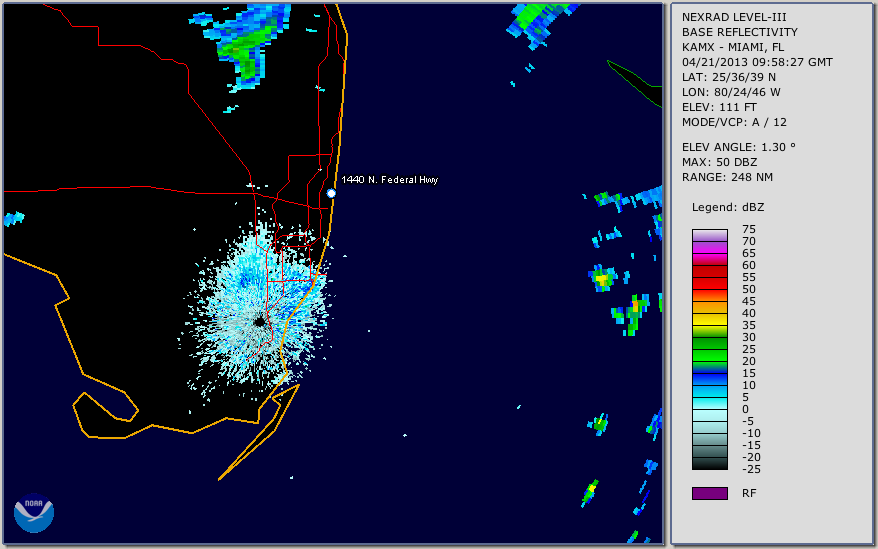Select the "Legend: dBZ" heading
Screen dimensions: 878x549
pos(727,207)
